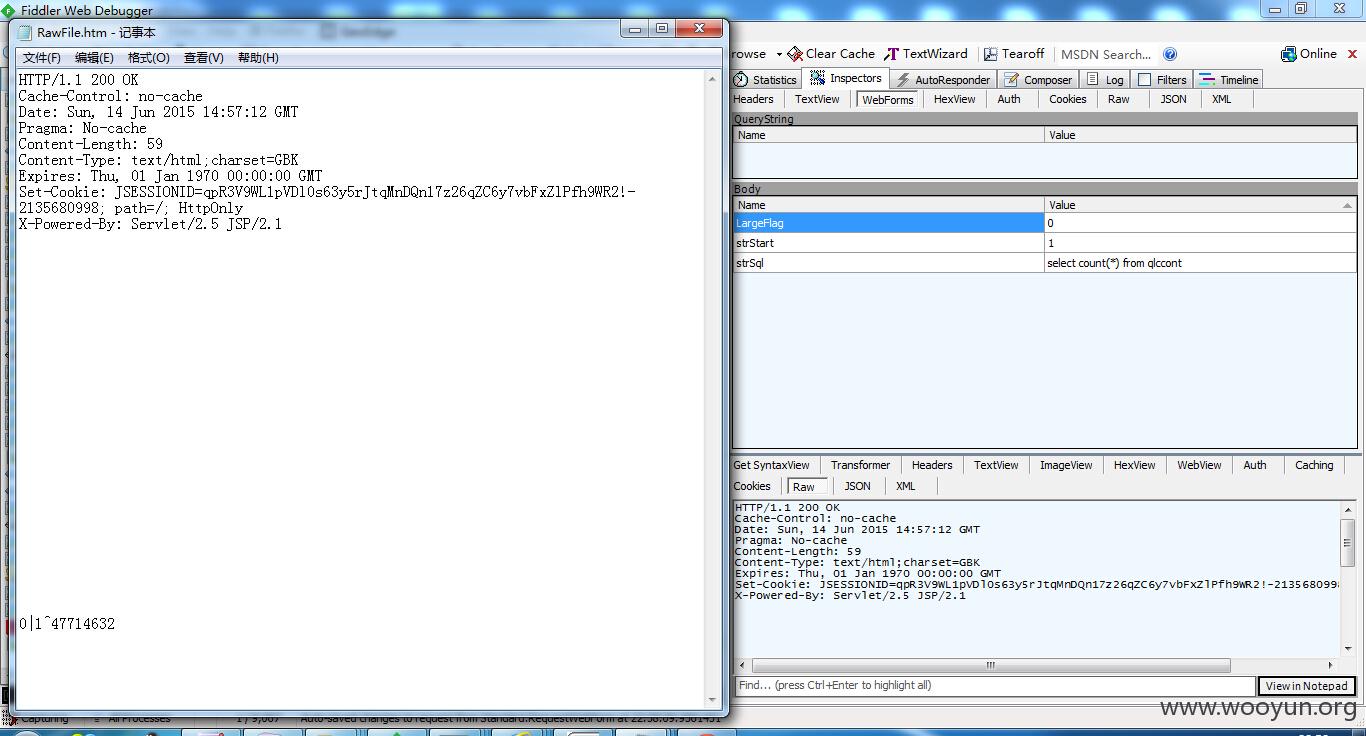Click the Online status indicator
This screenshot has width=1366, height=736.
tap(1309, 54)
